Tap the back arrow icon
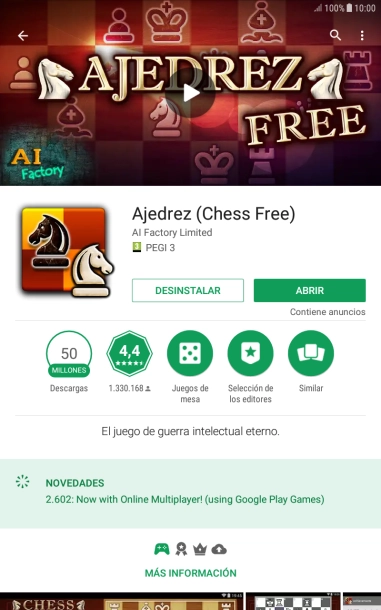Screen dimensions: 381x610 click(23, 36)
